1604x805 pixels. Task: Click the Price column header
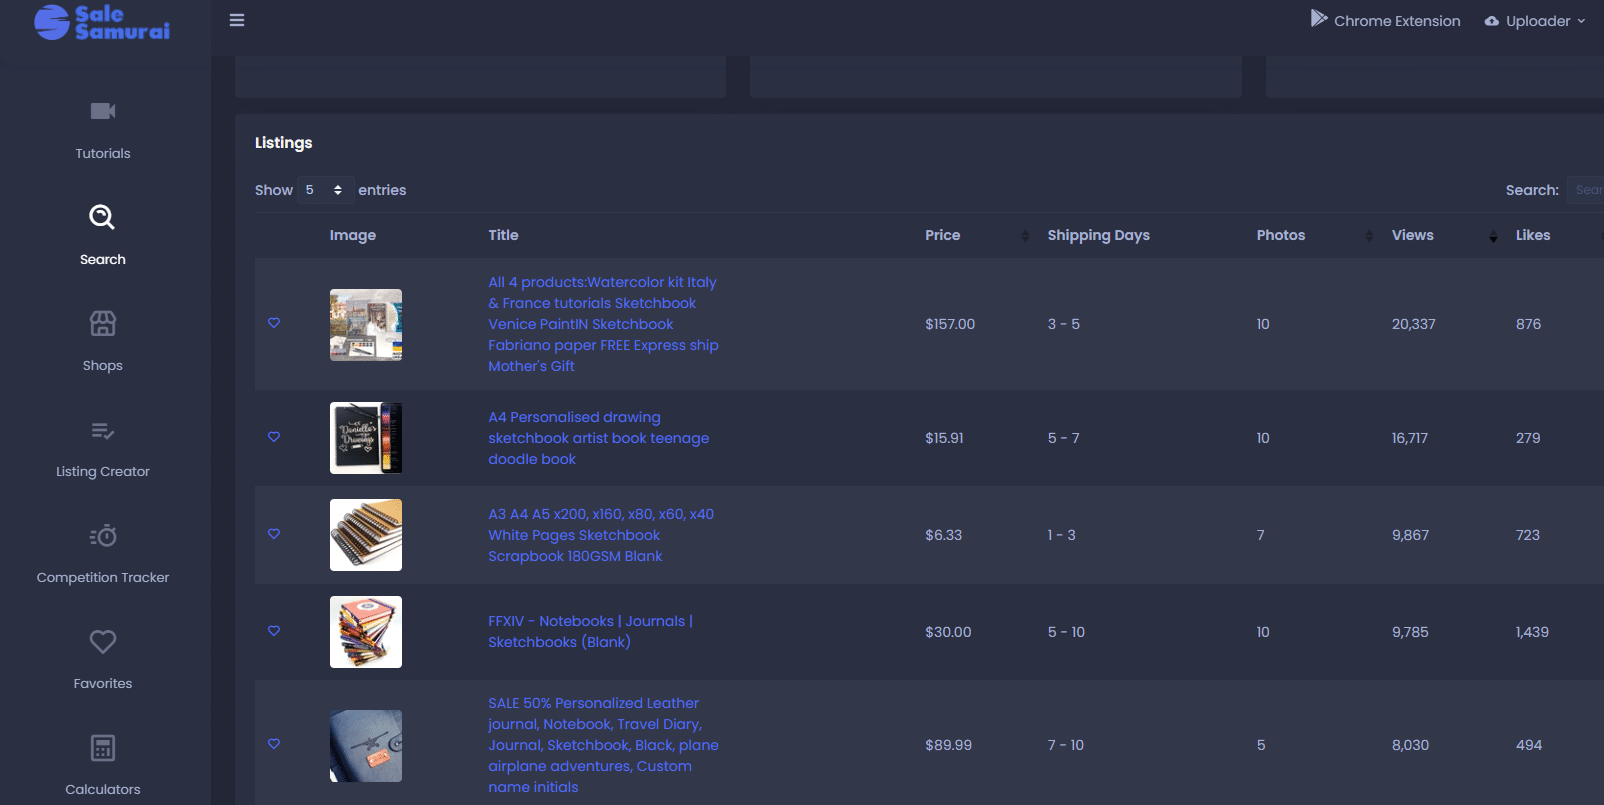942,235
